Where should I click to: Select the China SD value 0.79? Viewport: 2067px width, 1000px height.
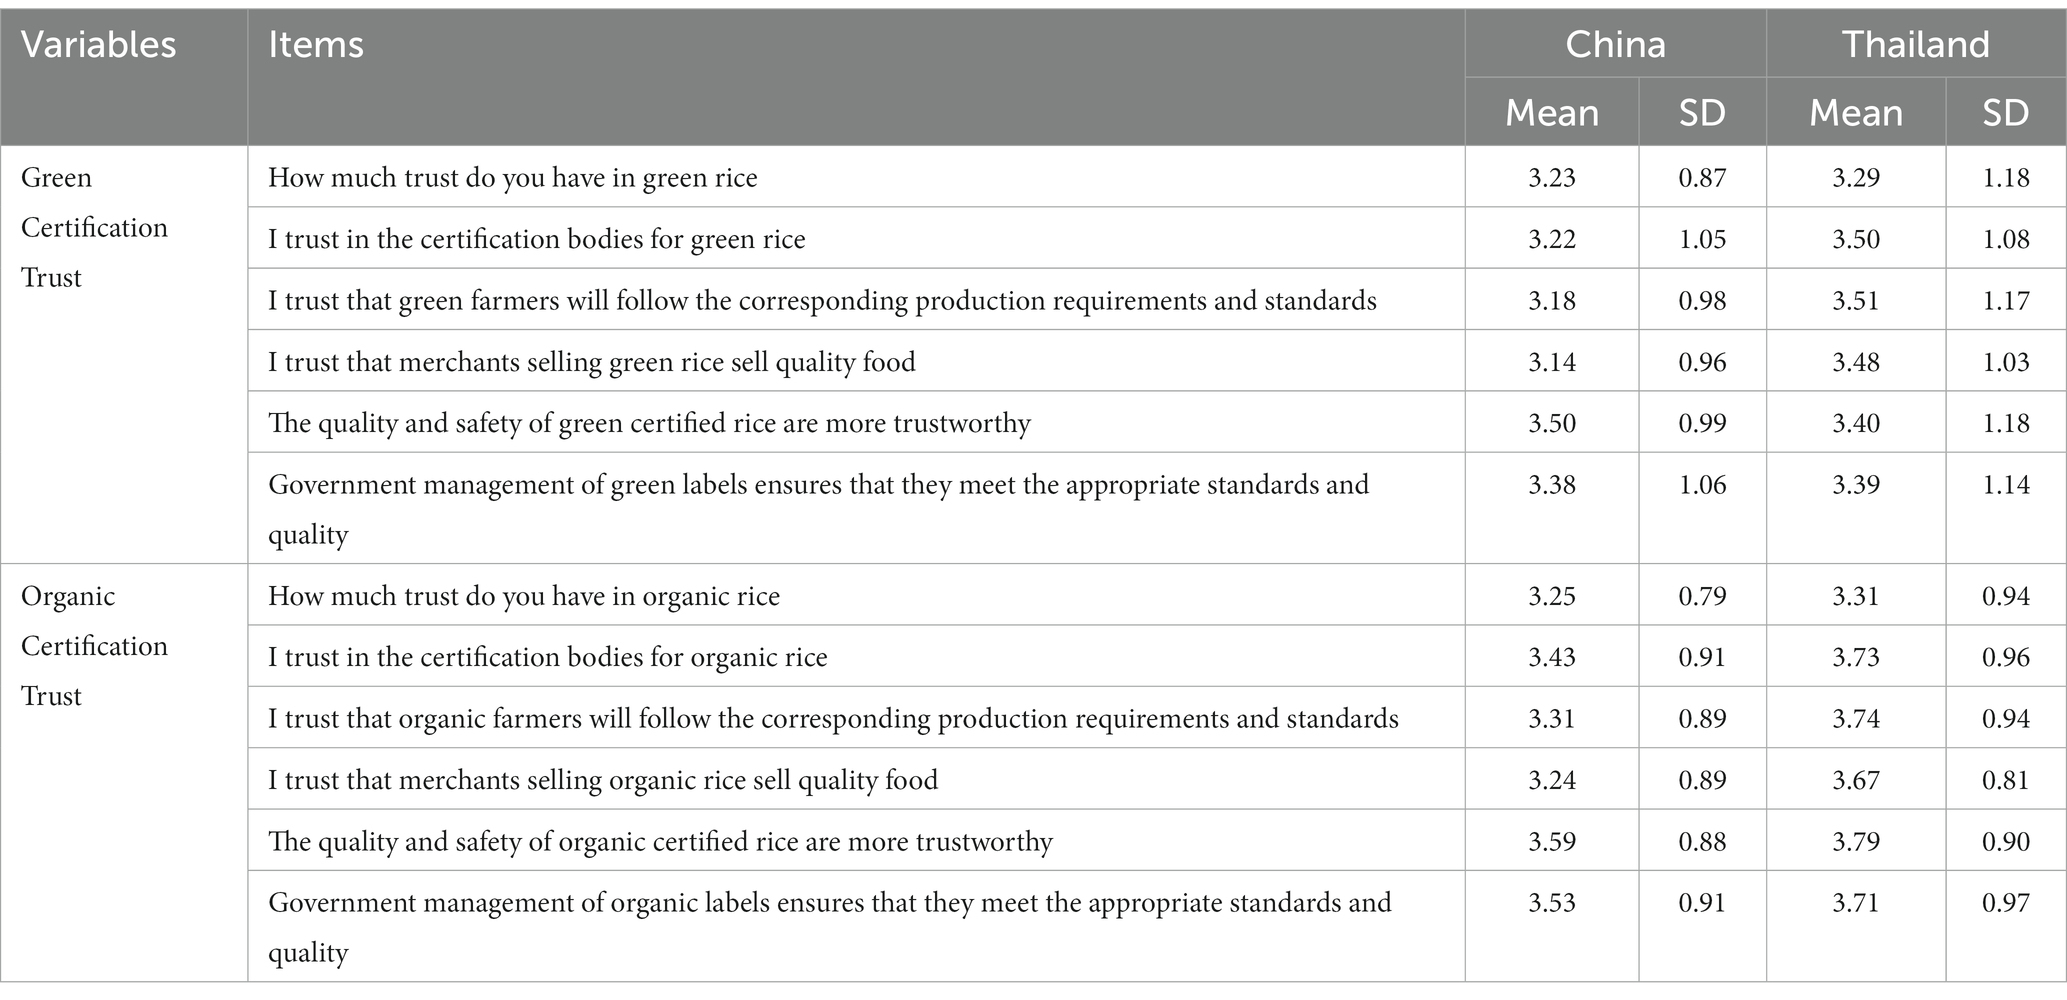coord(1702,597)
